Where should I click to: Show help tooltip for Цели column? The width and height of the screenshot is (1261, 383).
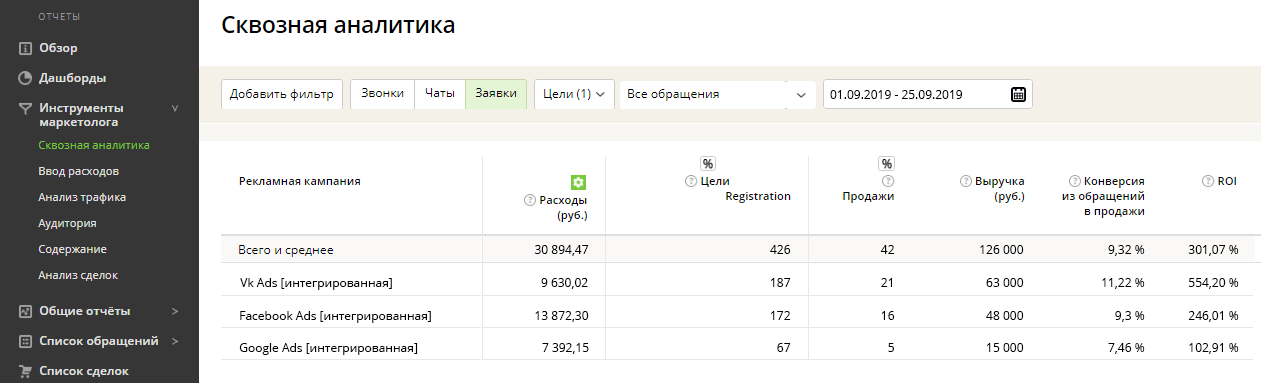pos(690,181)
